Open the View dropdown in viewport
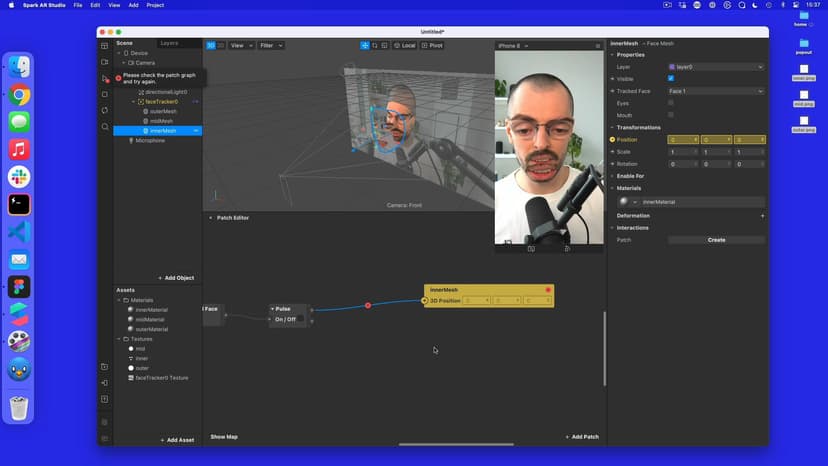 point(241,45)
